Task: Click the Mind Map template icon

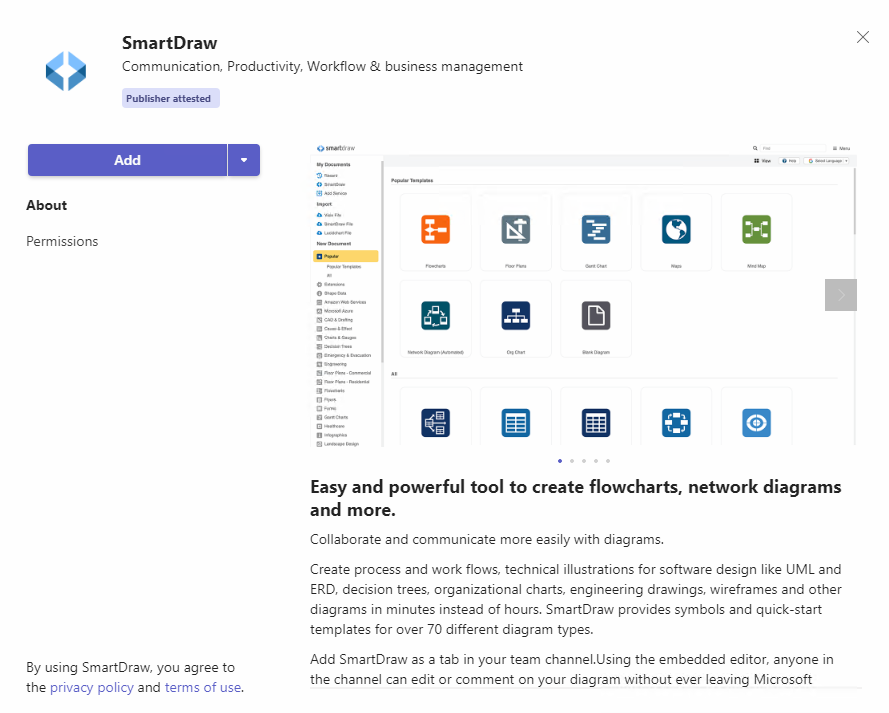Action: (x=756, y=230)
